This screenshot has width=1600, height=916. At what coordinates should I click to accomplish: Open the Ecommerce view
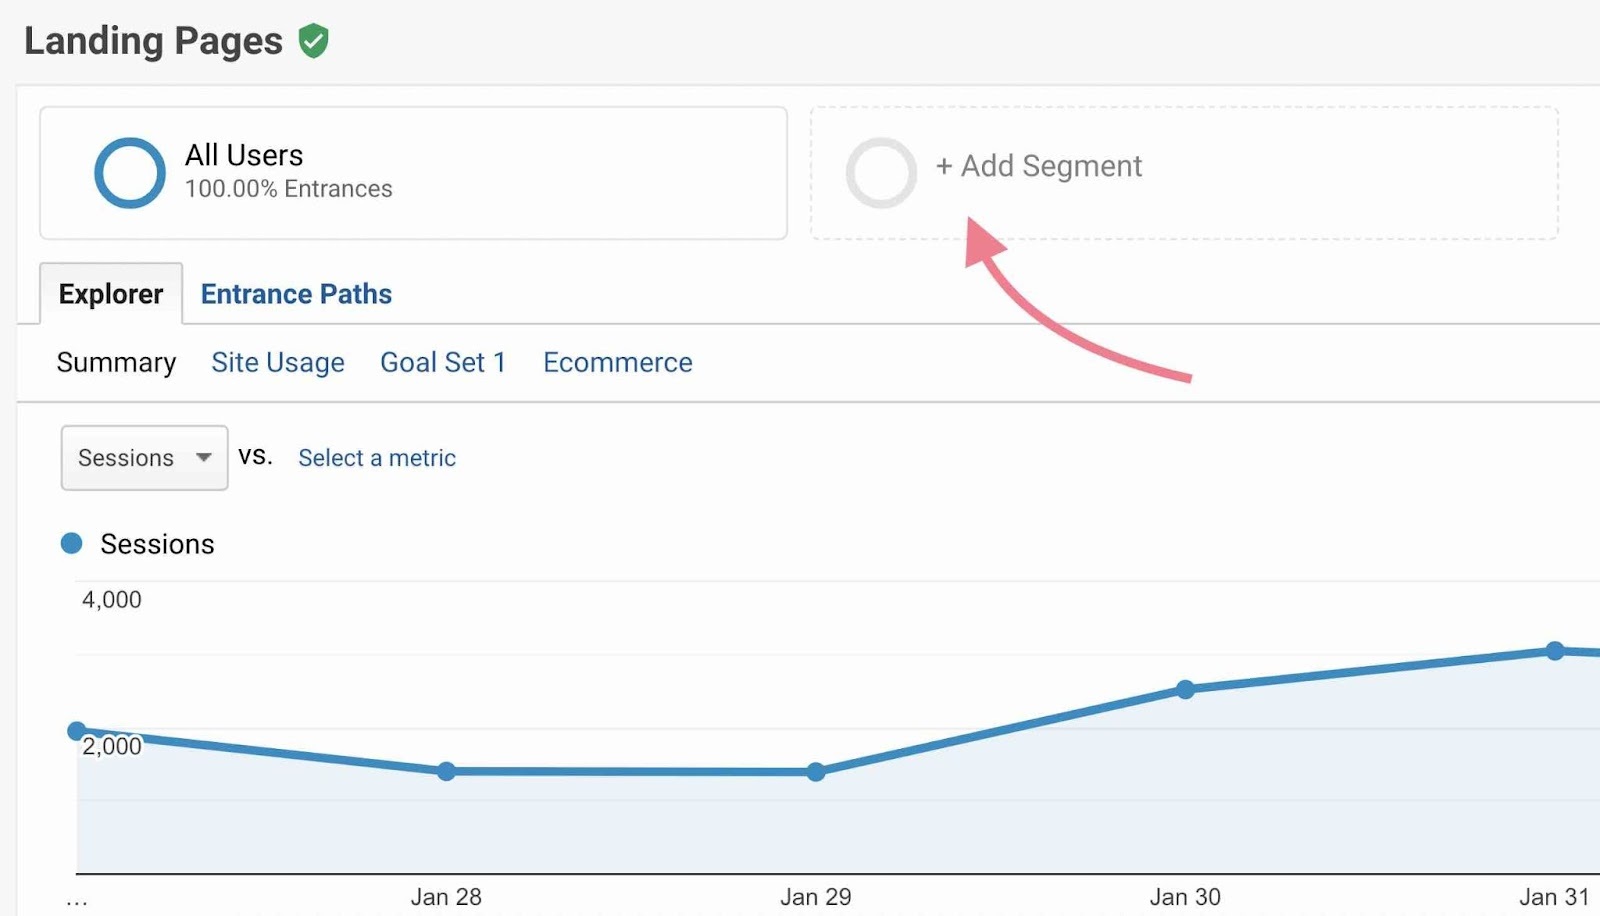click(617, 362)
